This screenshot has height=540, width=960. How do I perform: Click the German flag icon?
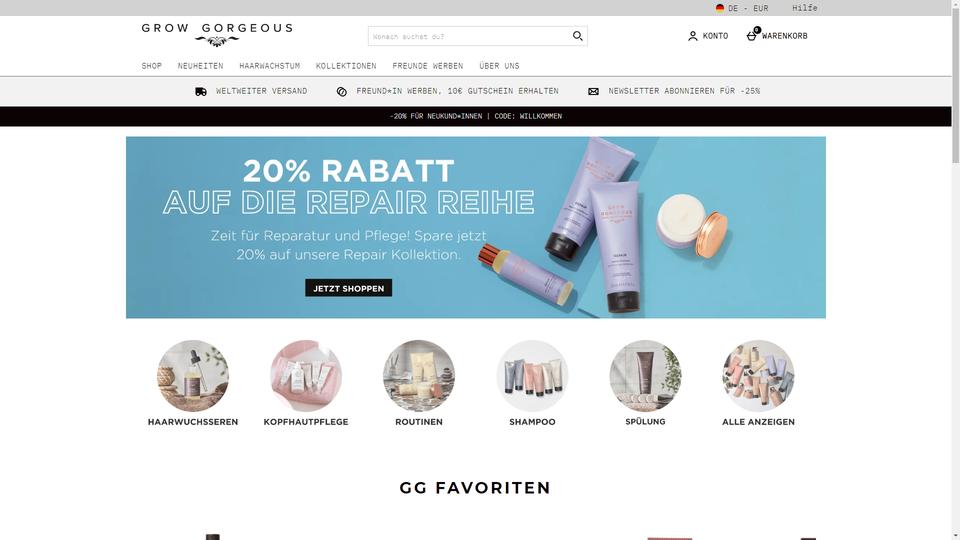(x=720, y=8)
